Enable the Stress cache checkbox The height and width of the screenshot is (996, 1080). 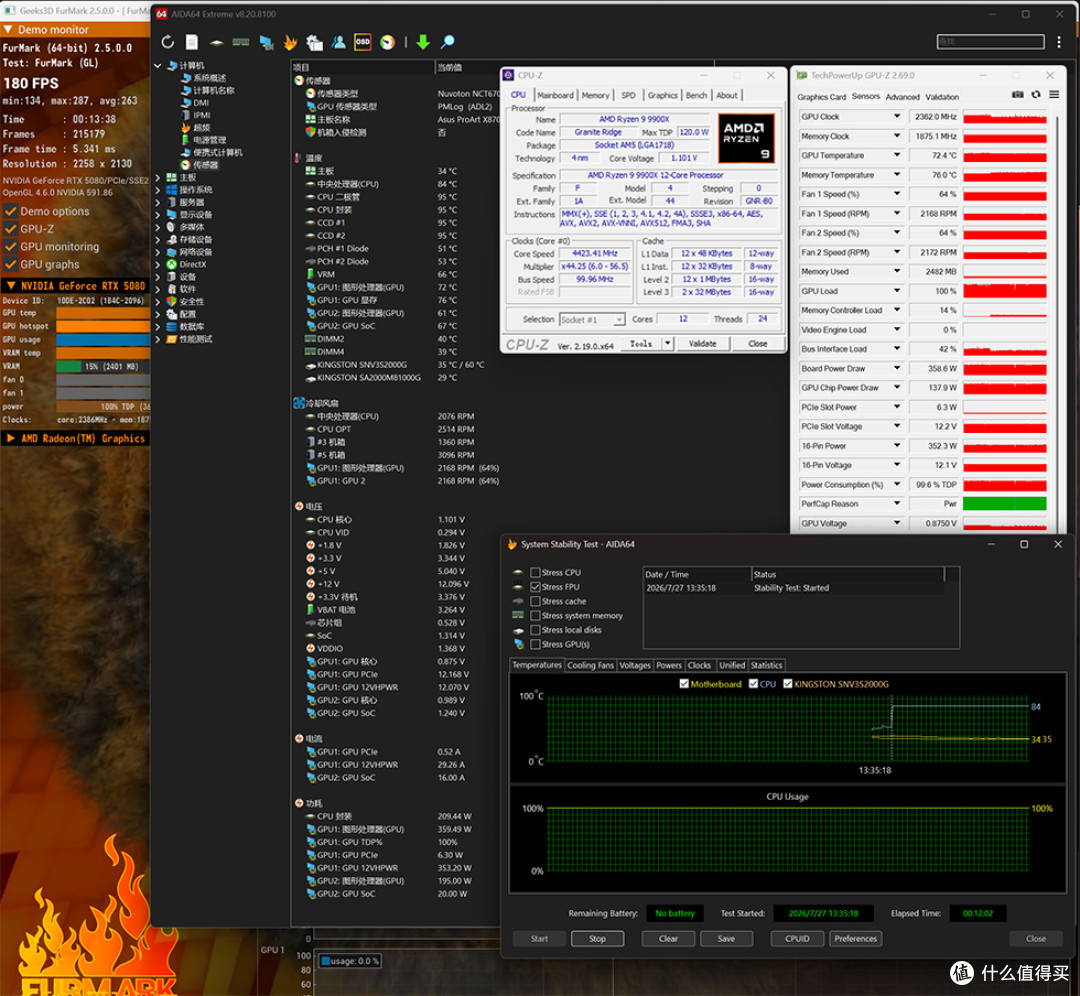[x=535, y=601]
